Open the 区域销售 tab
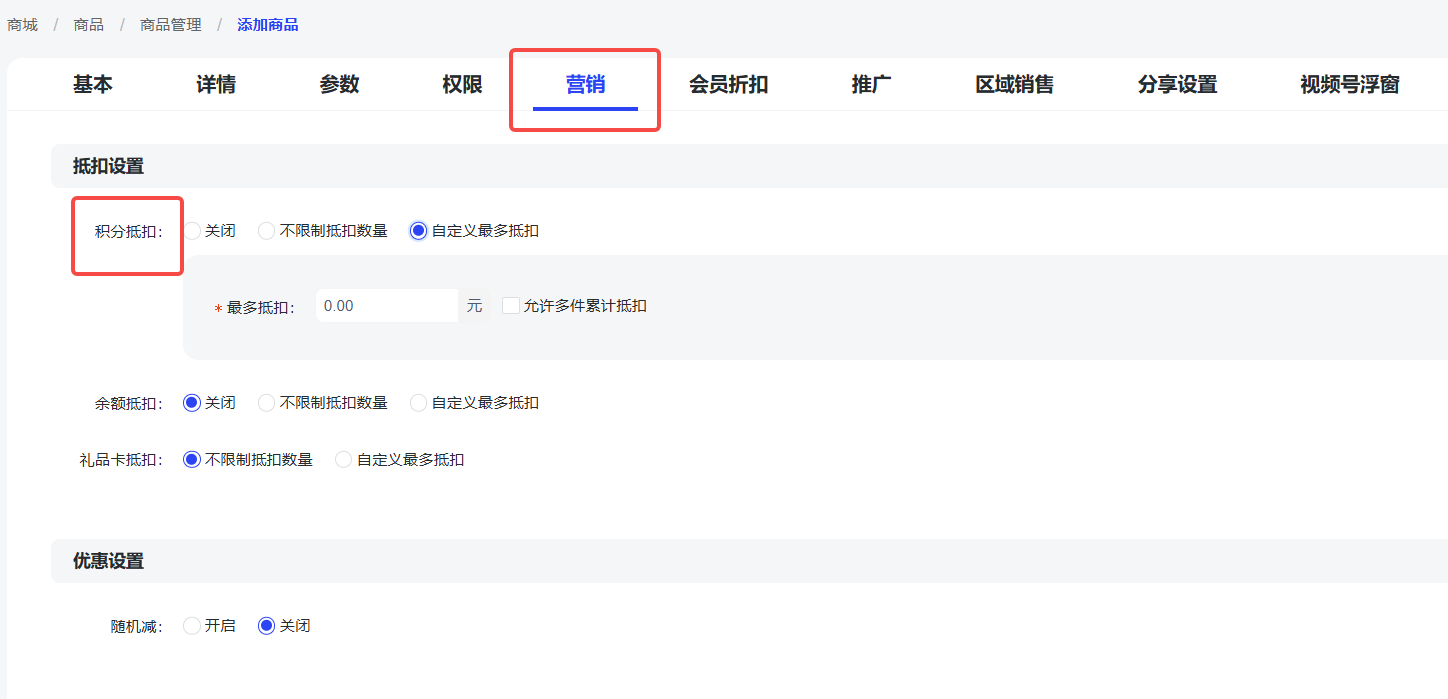 (1014, 85)
